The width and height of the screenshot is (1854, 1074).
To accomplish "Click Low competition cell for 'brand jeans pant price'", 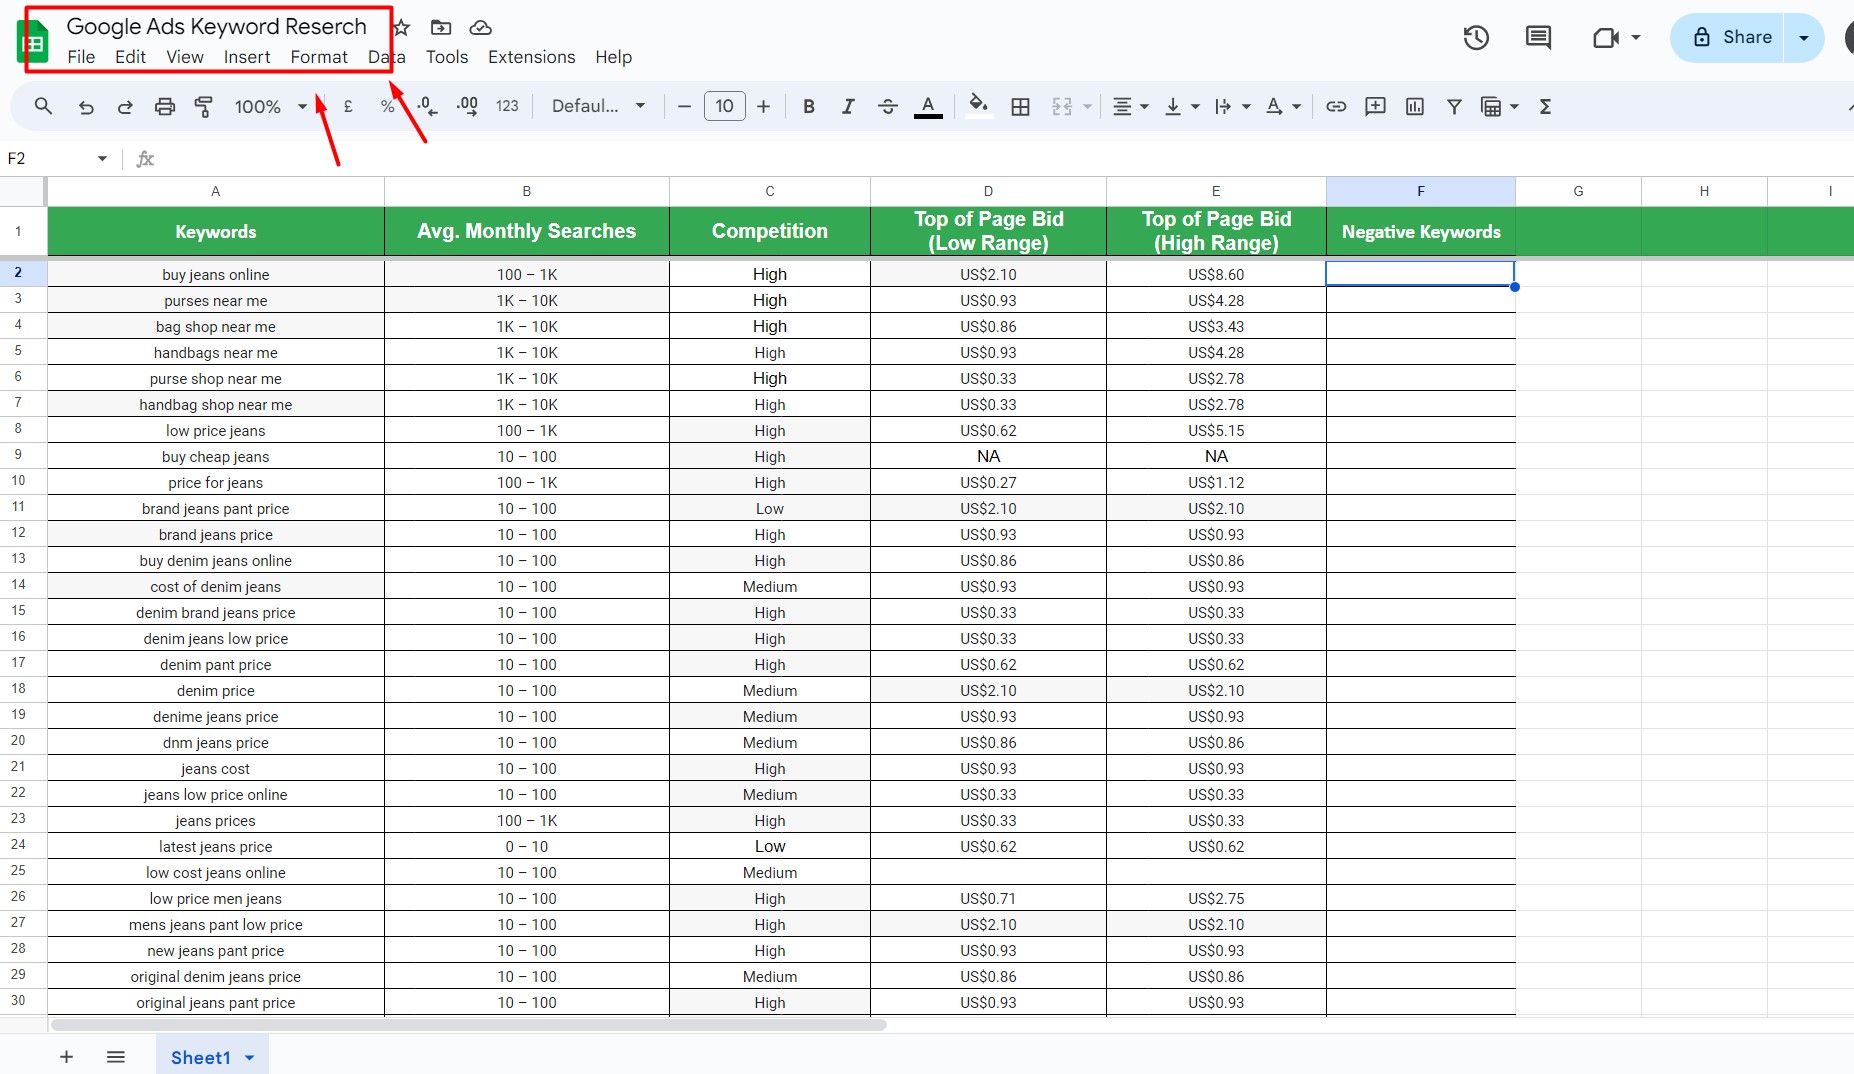I will click(x=770, y=508).
